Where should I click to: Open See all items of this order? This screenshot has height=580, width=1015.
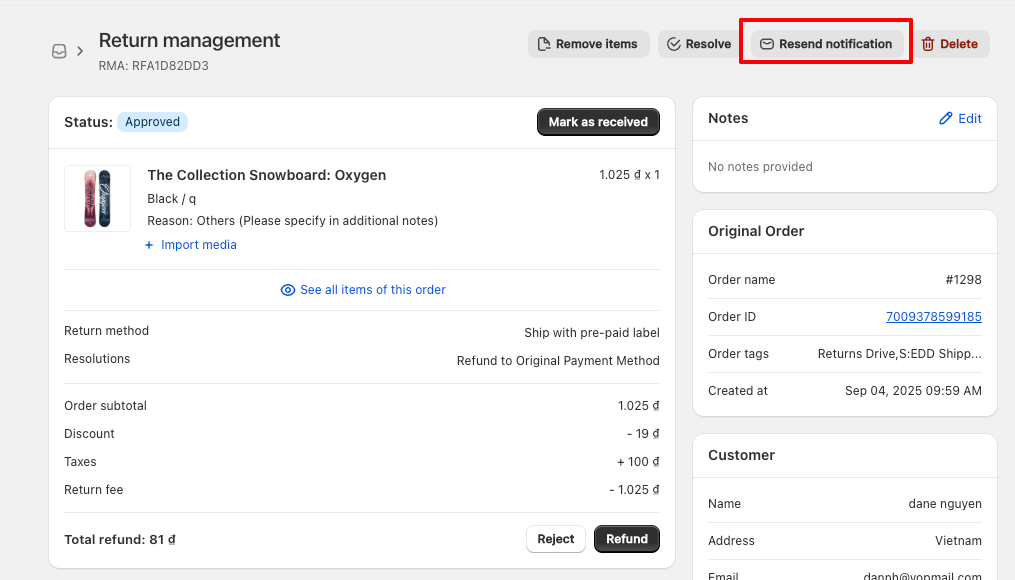372,289
